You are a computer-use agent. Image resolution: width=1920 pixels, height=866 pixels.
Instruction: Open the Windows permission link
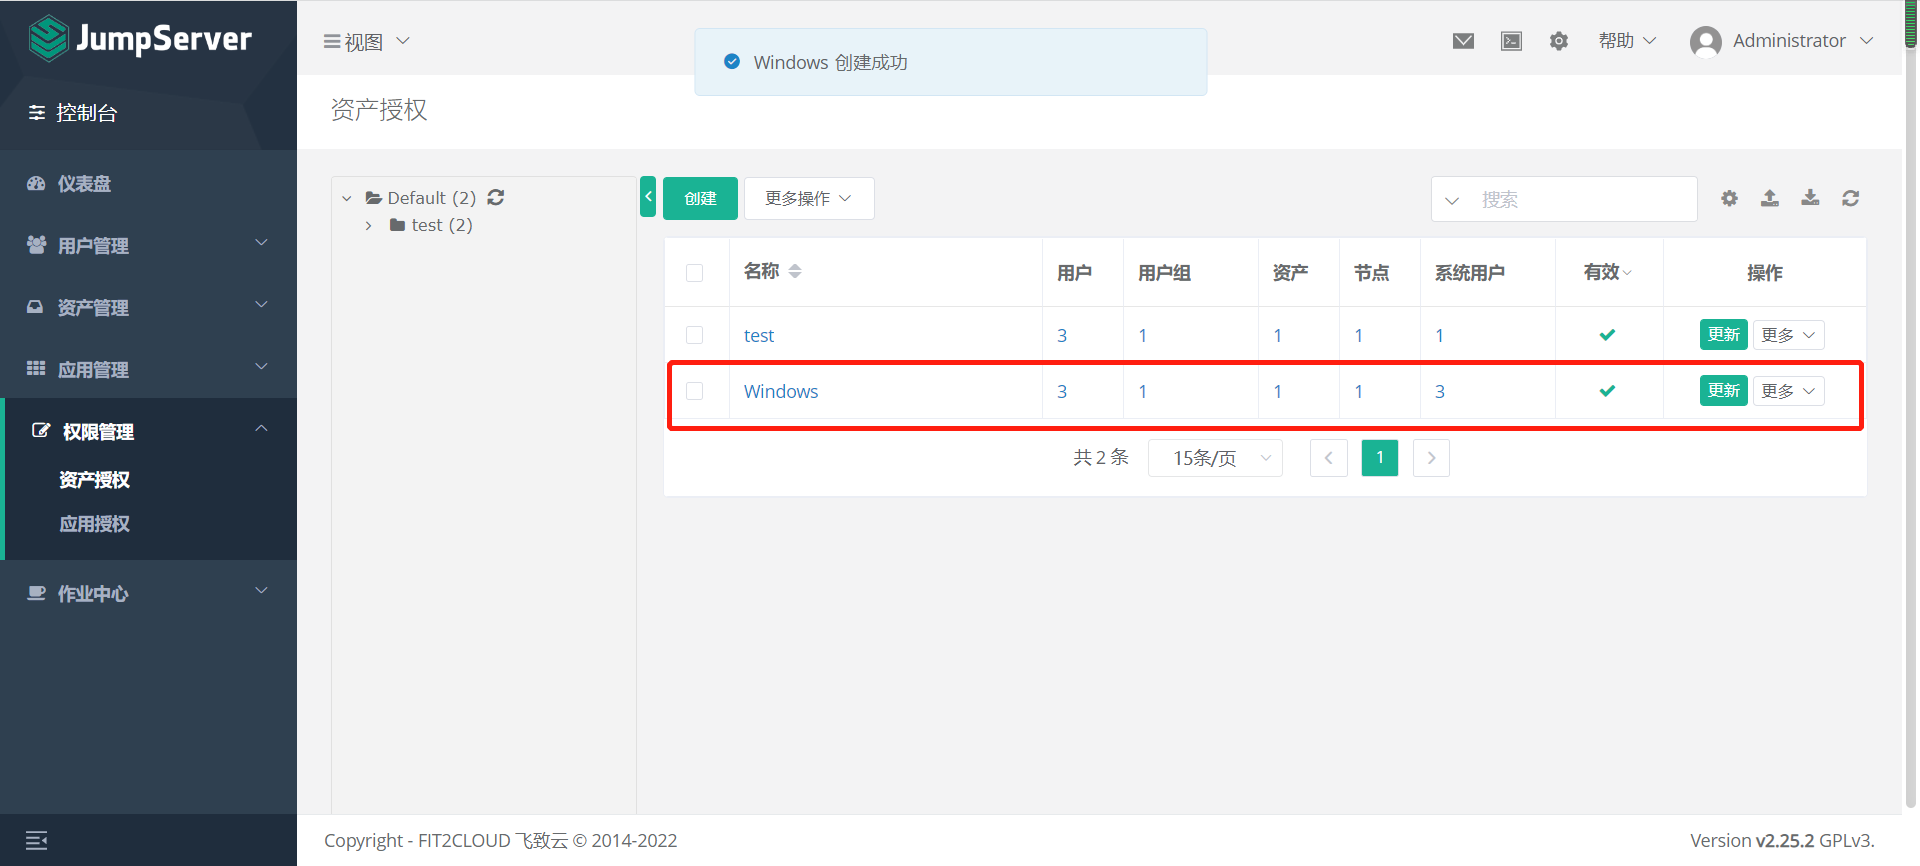tap(780, 391)
